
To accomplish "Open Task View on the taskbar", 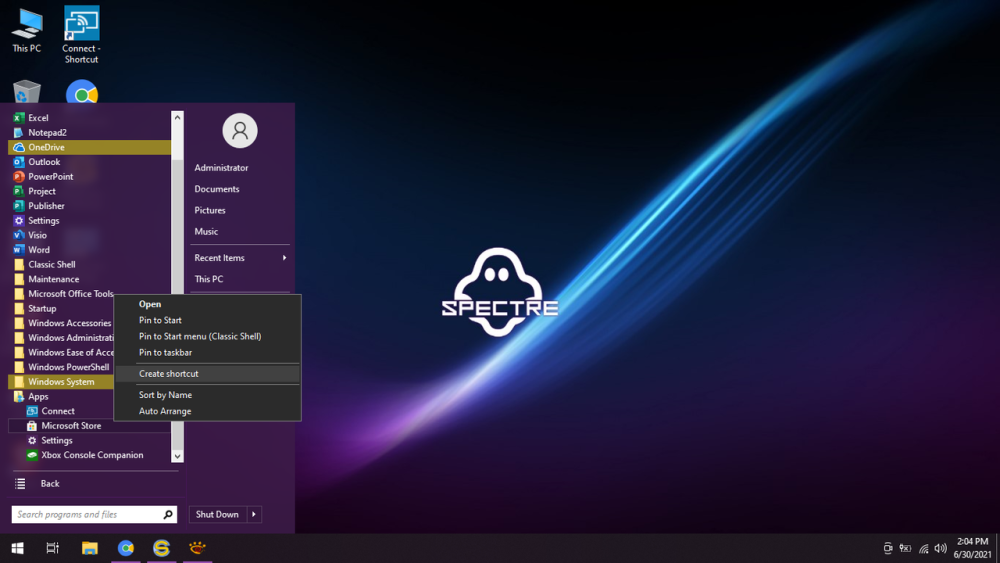I will 53,548.
